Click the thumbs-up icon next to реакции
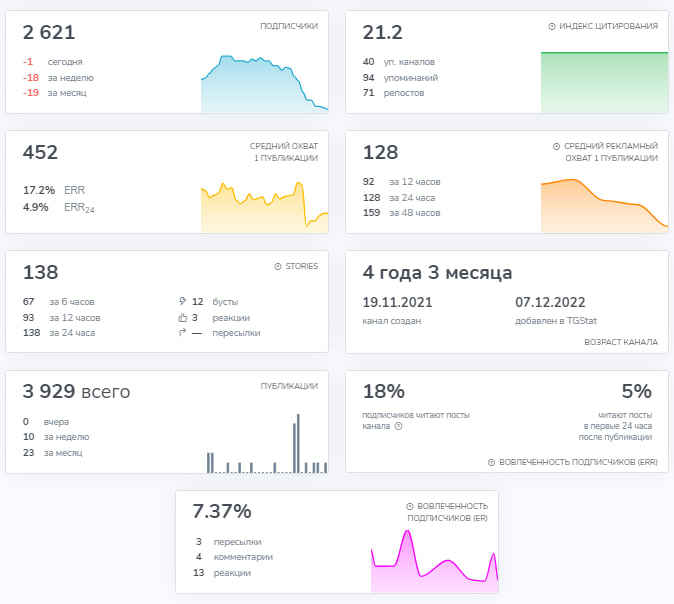 coord(181,317)
